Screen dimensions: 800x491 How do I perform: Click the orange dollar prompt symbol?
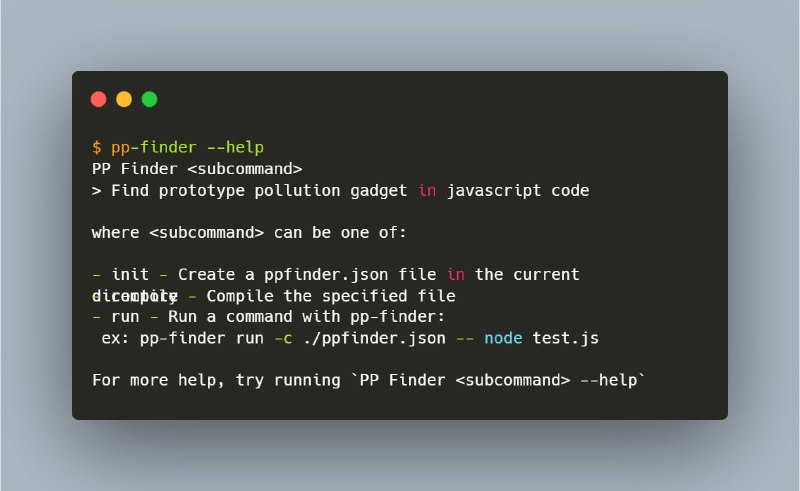(96, 148)
